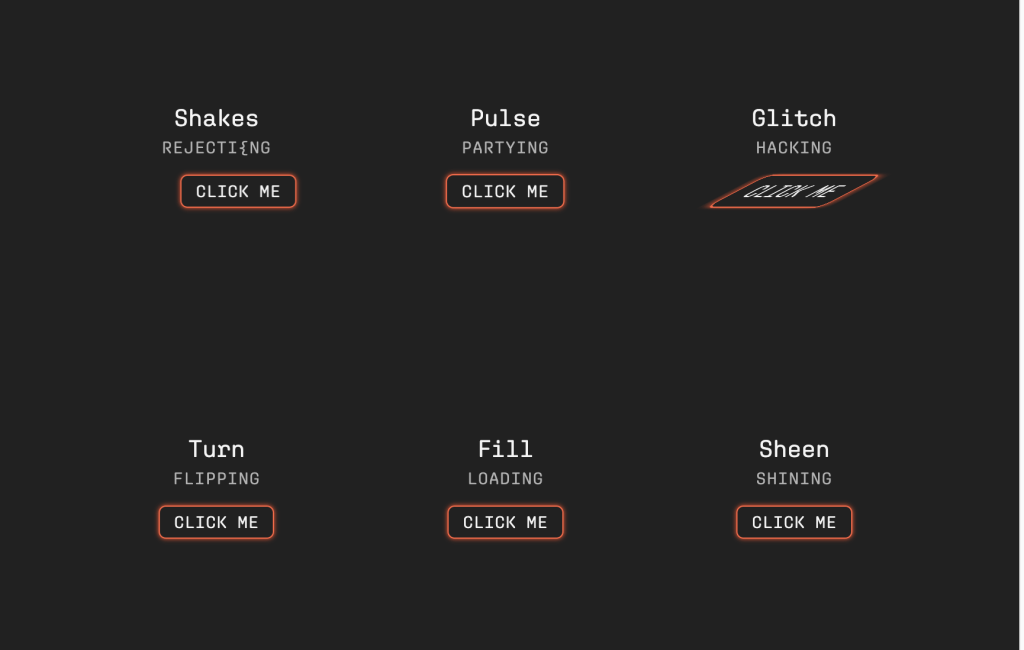1024x650 pixels.
Task: Click the FLIPPING label below Turn
Action: pos(216,478)
